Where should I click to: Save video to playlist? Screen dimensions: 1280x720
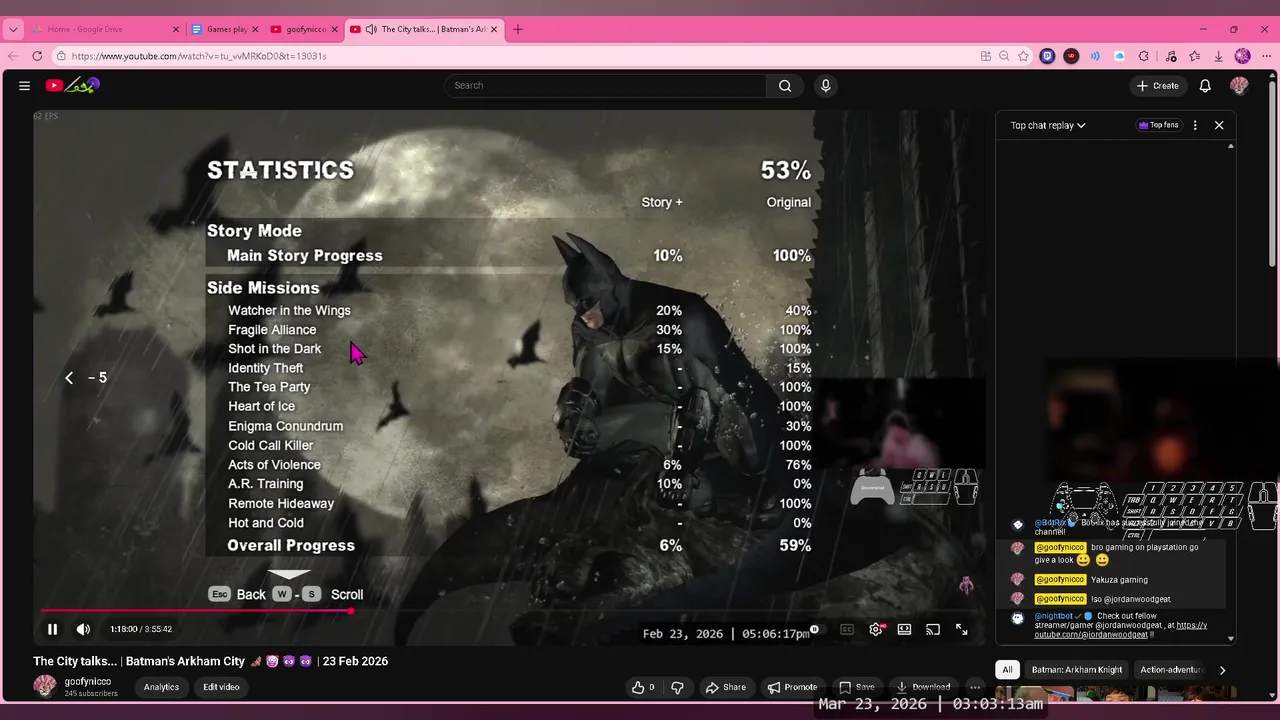click(857, 687)
